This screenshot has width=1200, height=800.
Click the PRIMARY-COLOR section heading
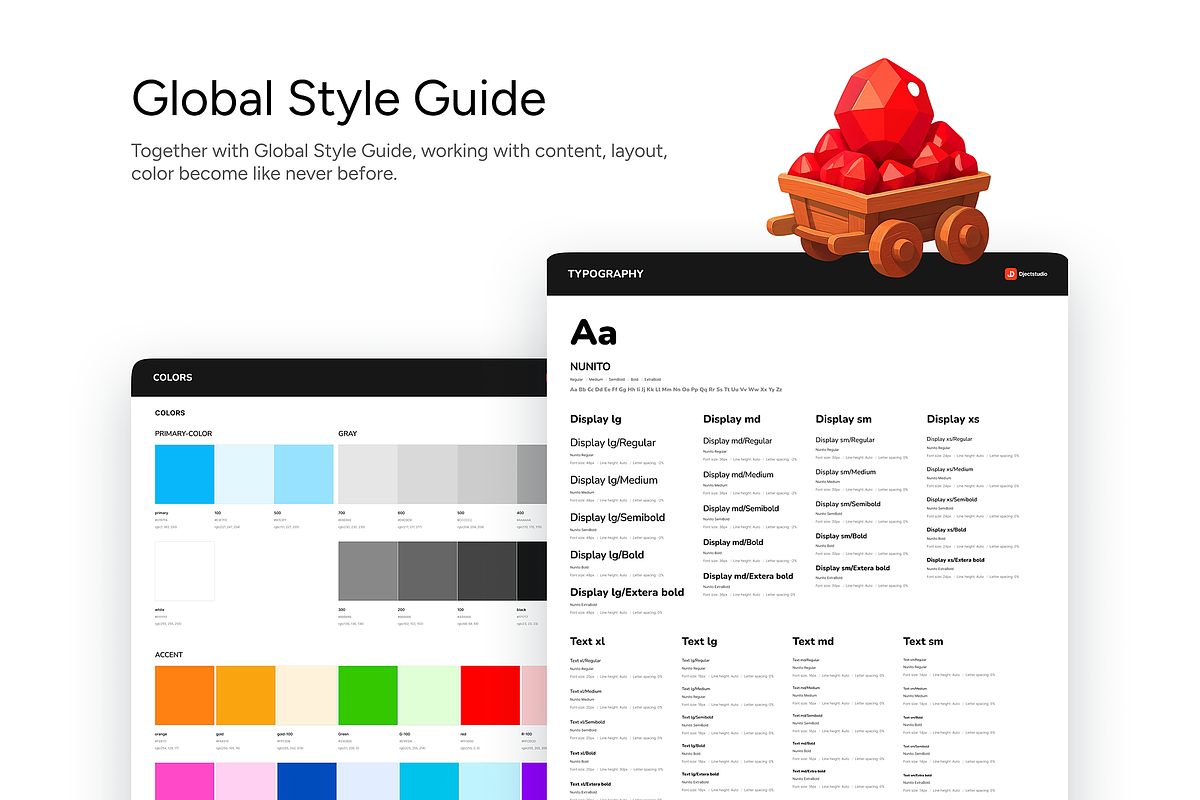[x=184, y=434]
